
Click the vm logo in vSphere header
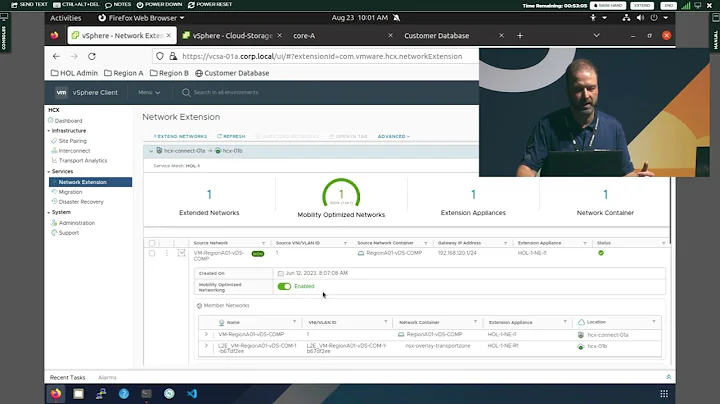[x=61, y=92]
